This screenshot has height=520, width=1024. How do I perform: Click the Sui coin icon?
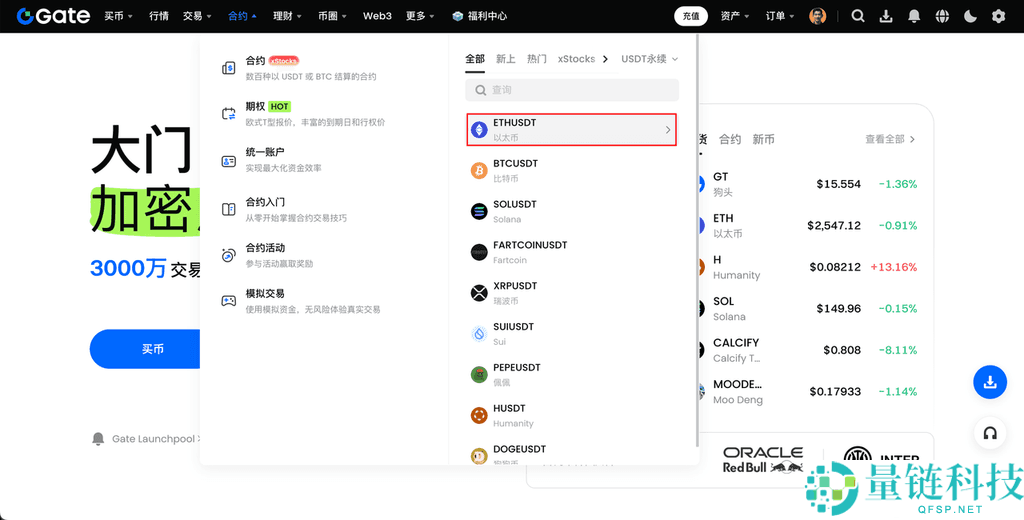coord(479,334)
